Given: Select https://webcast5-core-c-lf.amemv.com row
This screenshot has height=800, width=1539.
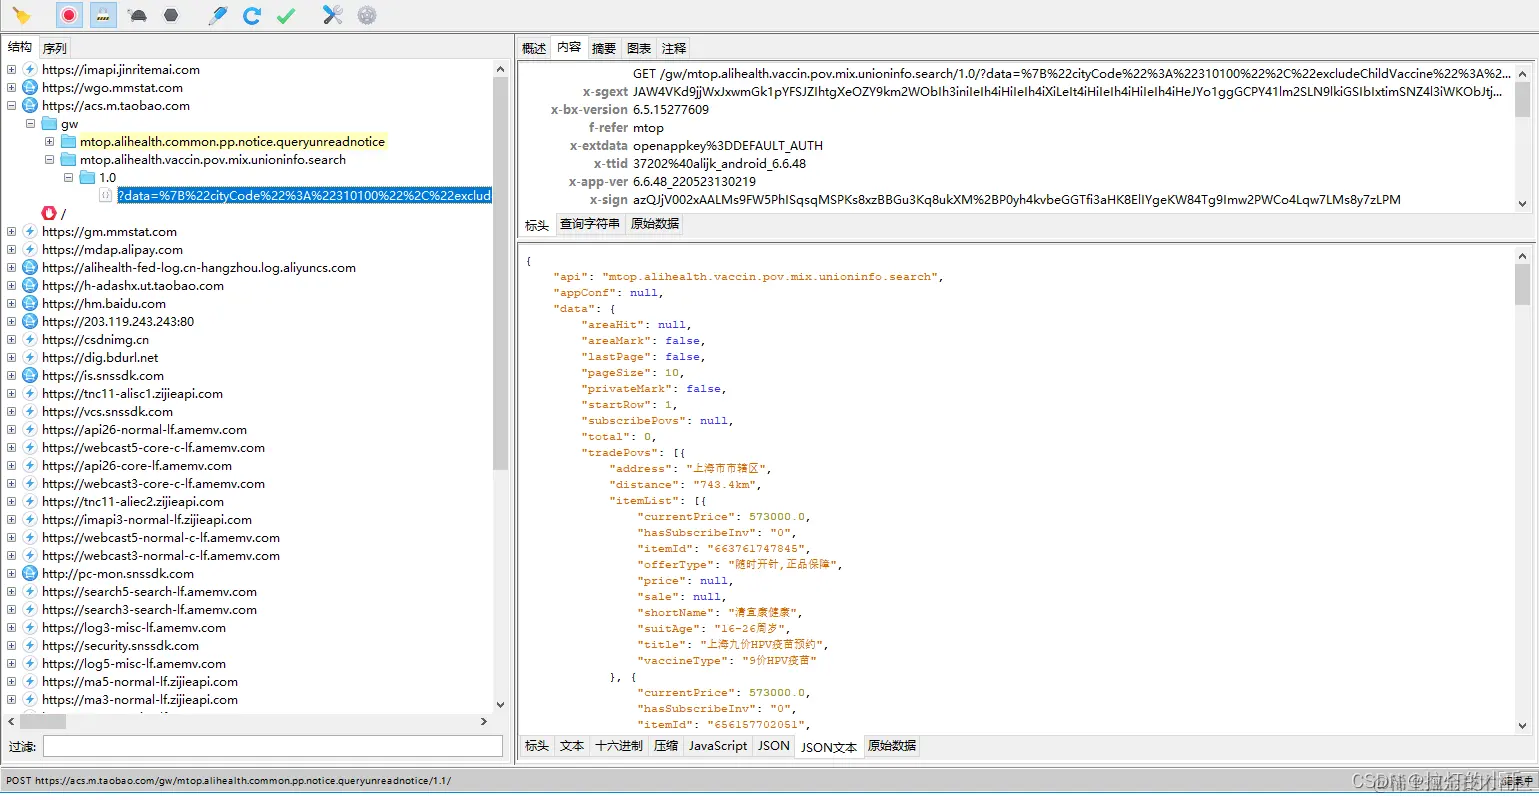Looking at the screenshot, I should [x=153, y=448].
